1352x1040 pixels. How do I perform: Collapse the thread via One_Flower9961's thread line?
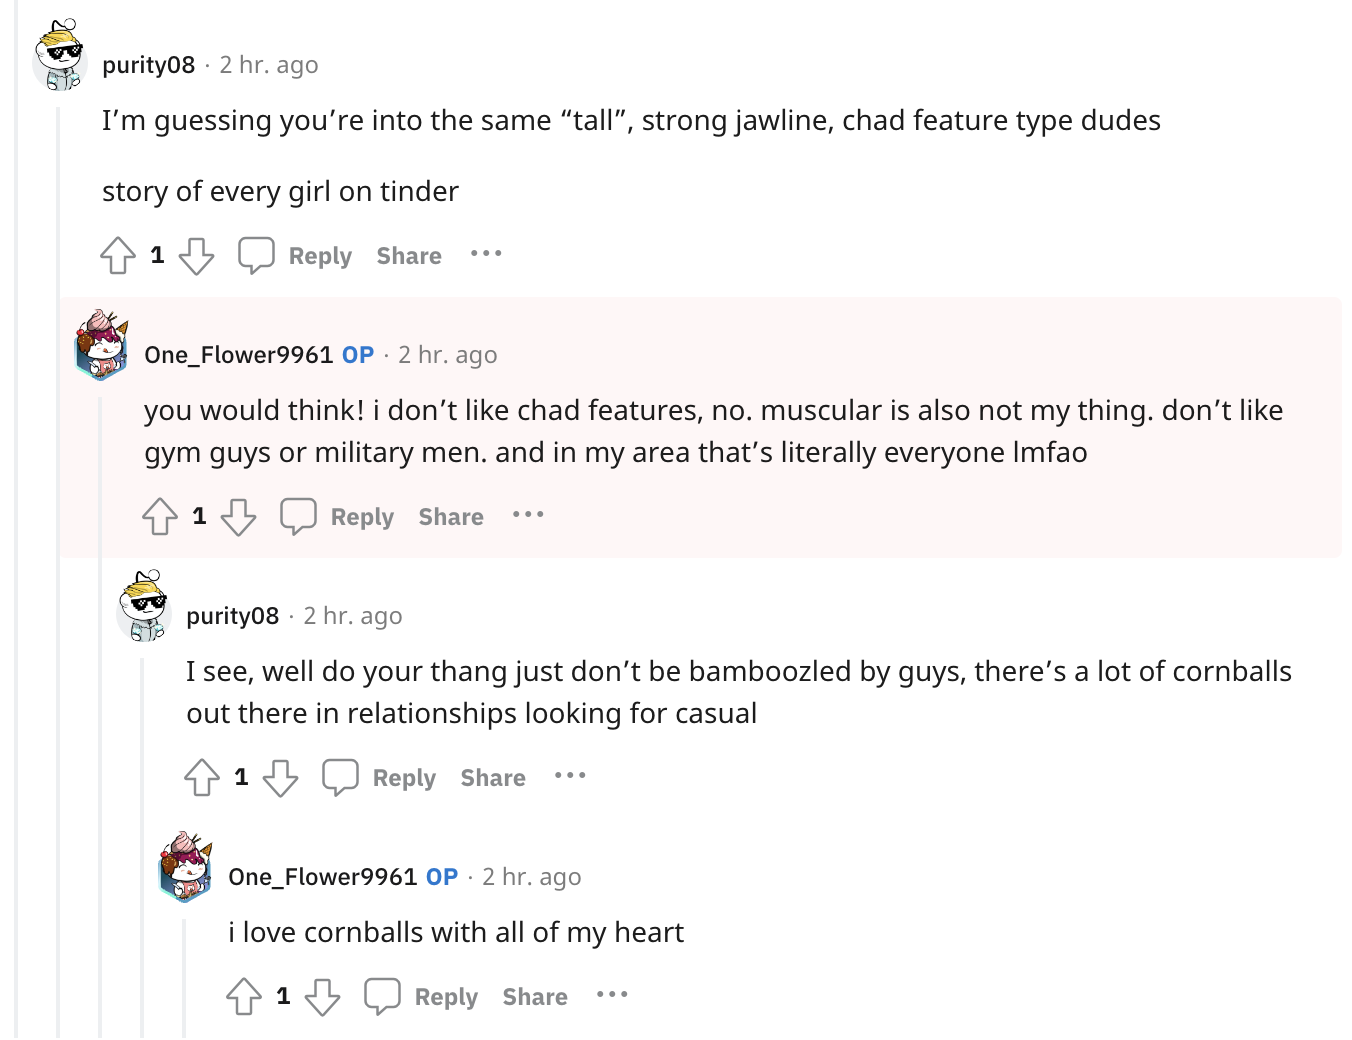pos(100,716)
